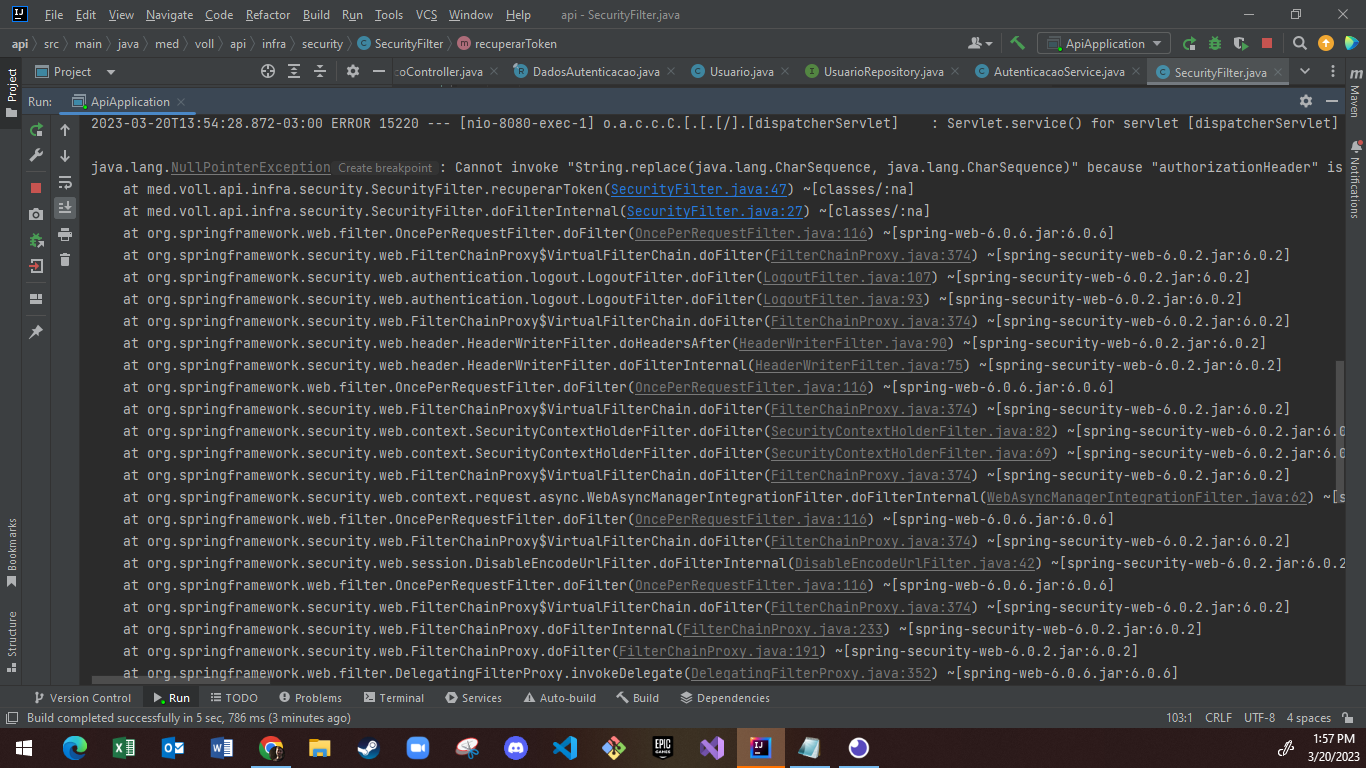Close the SecurityFilter.java tab
This screenshot has height=768, width=1366.
[x=1279, y=72]
